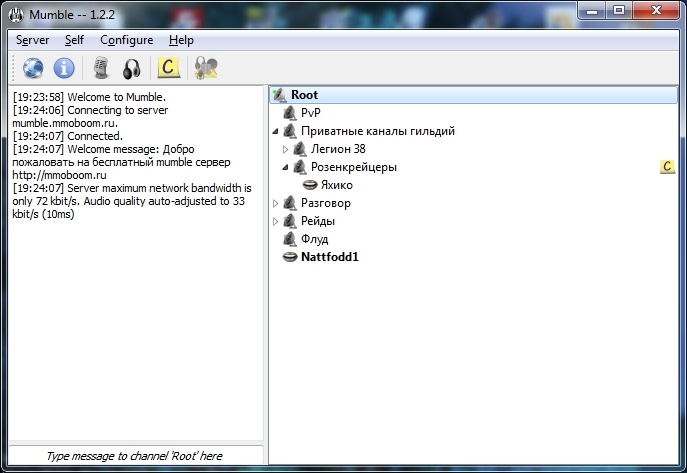
Task: Collapse the Приватные каналы гильдий channel
Action: coord(275,131)
